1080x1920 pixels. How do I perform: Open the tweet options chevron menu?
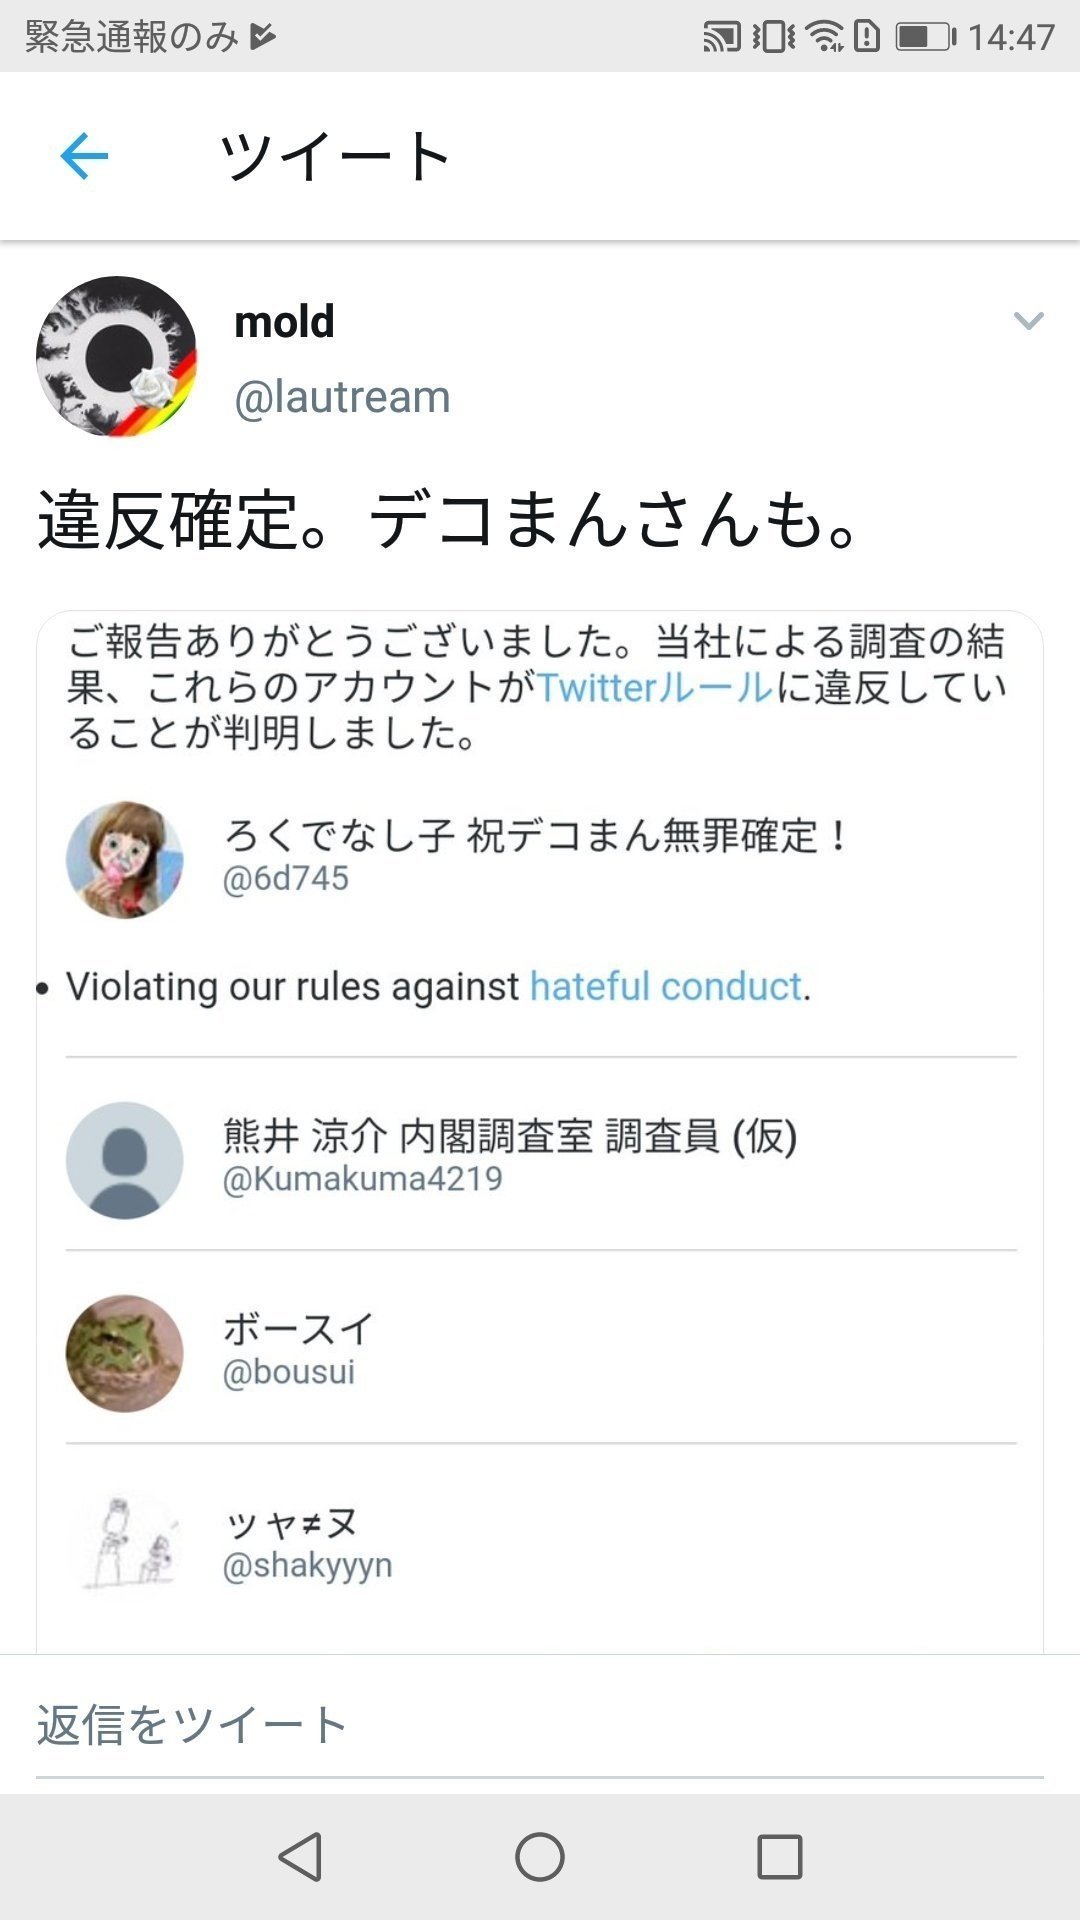pyautogui.click(x=1028, y=321)
